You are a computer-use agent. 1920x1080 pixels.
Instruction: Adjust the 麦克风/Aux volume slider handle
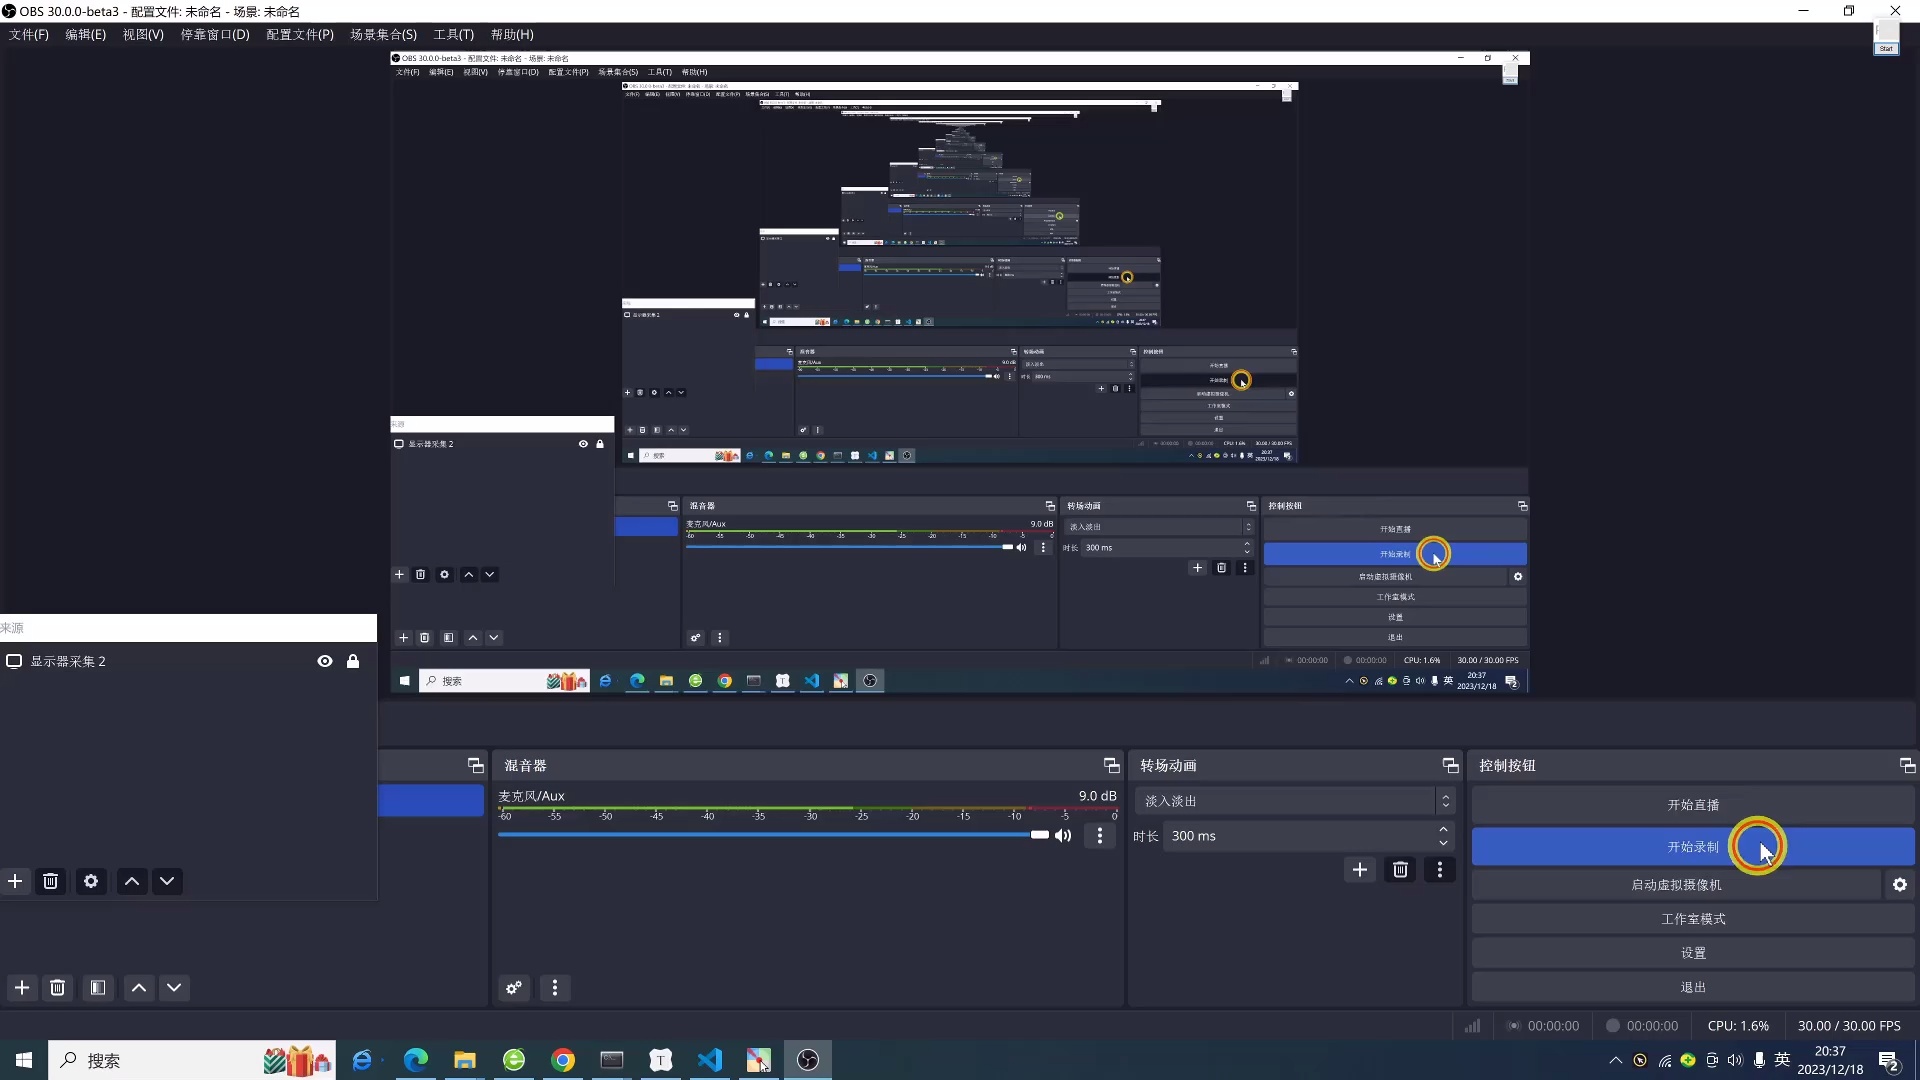point(1040,835)
